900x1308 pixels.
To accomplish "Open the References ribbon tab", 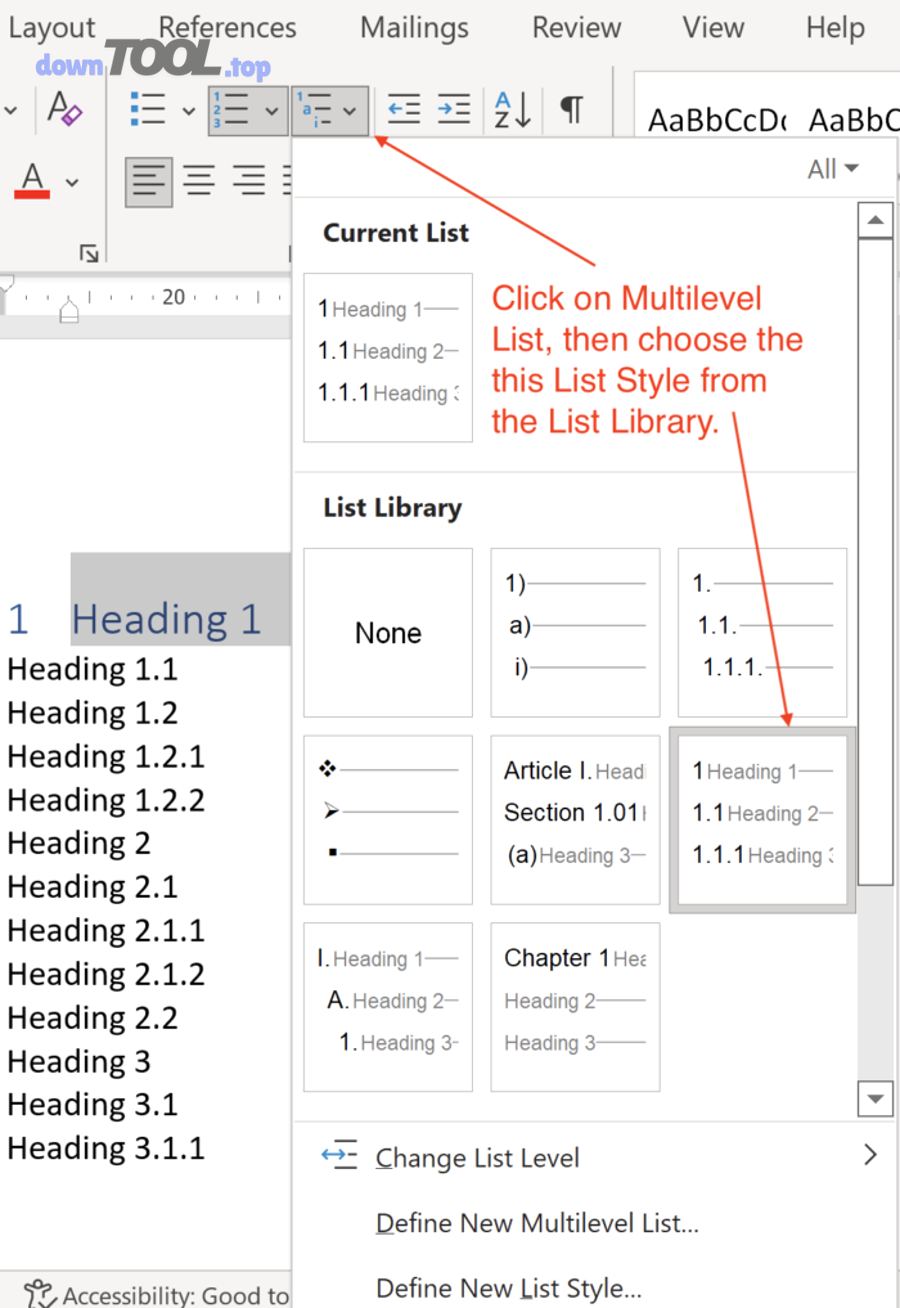I will 226,28.
